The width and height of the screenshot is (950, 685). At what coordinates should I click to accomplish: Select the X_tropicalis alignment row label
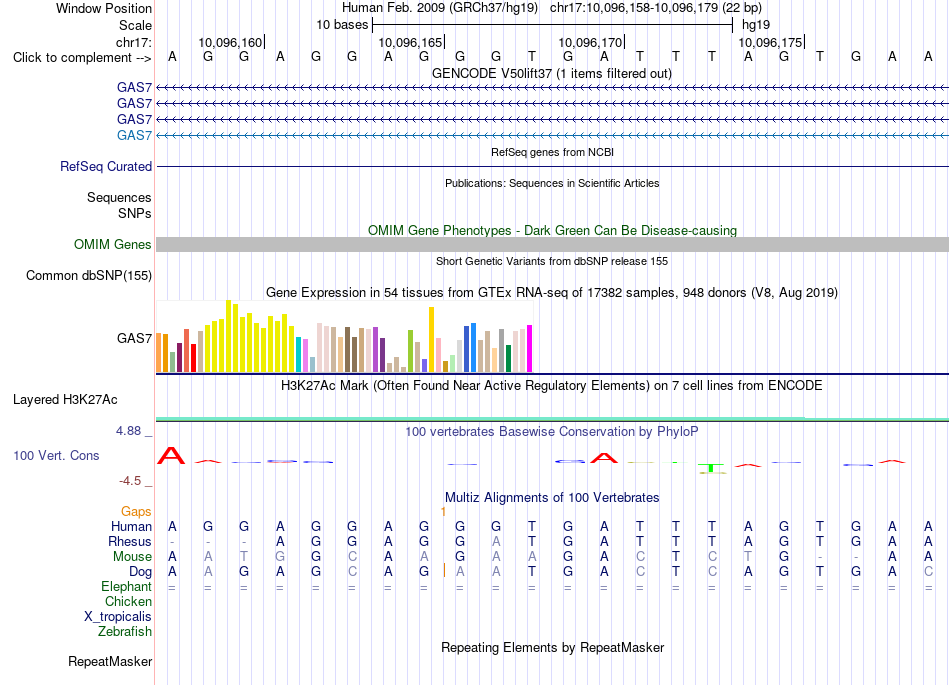pyautogui.click(x=118, y=617)
